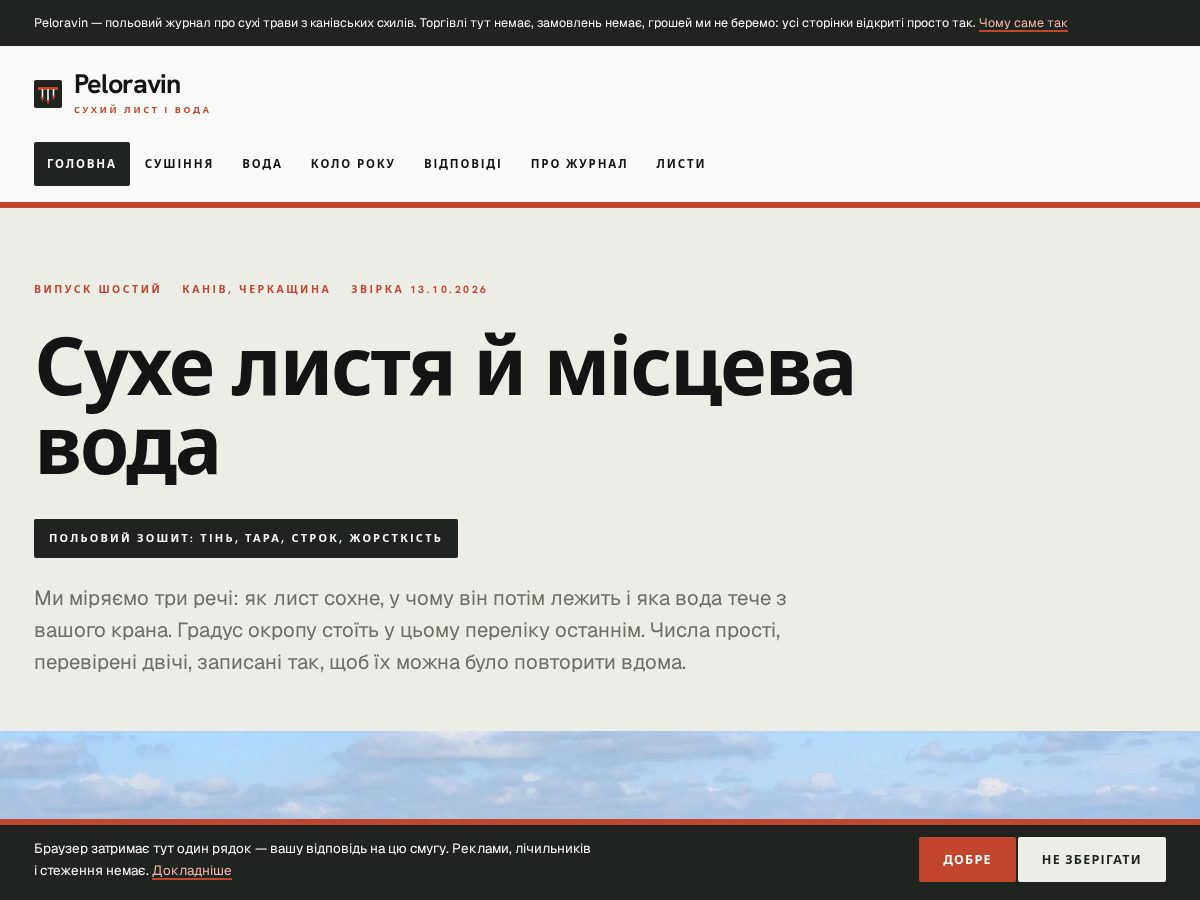Visit the 'Про журнал' page
This screenshot has height=900, width=1200.
[579, 164]
